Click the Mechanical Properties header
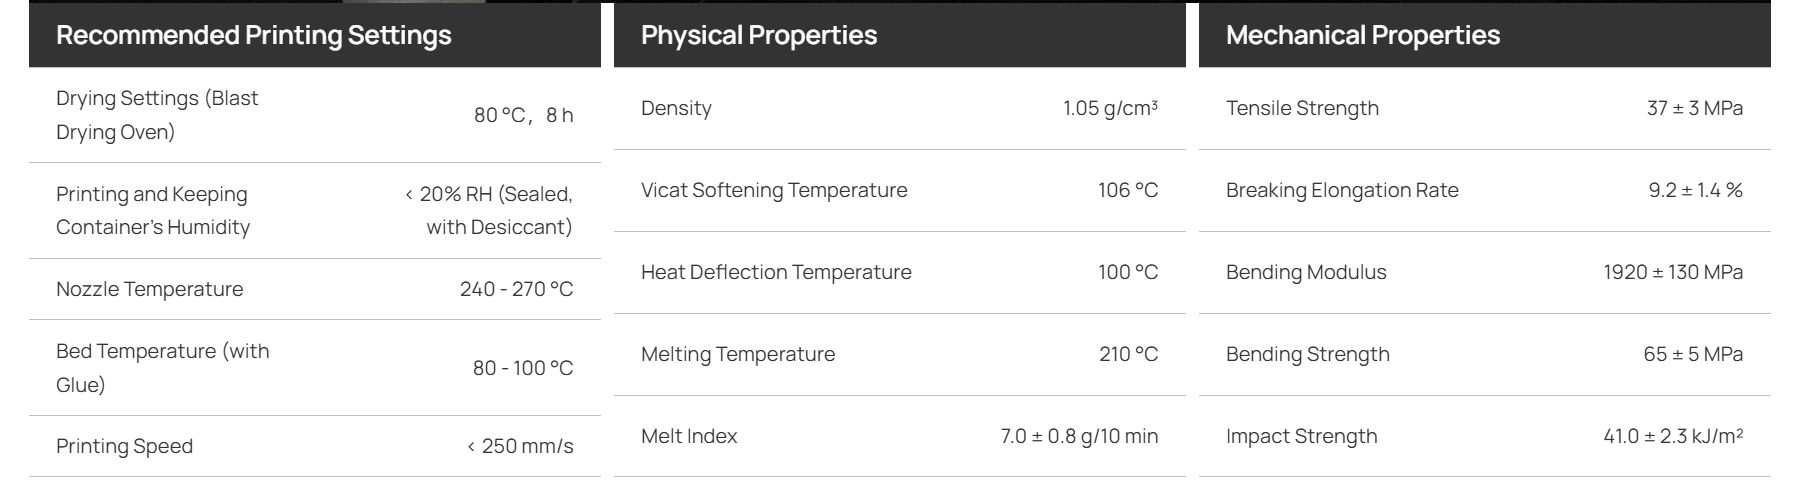Image resolution: width=1807 pixels, height=487 pixels. click(x=1363, y=35)
